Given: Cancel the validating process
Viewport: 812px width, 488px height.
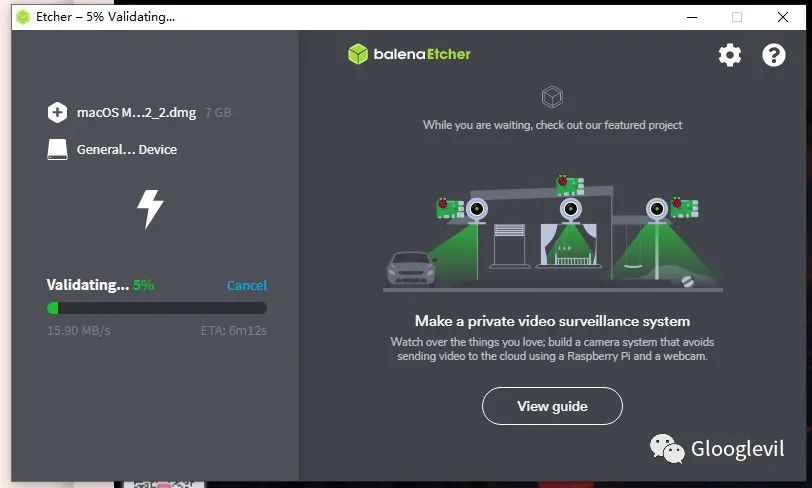Looking at the screenshot, I should click(x=247, y=285).
